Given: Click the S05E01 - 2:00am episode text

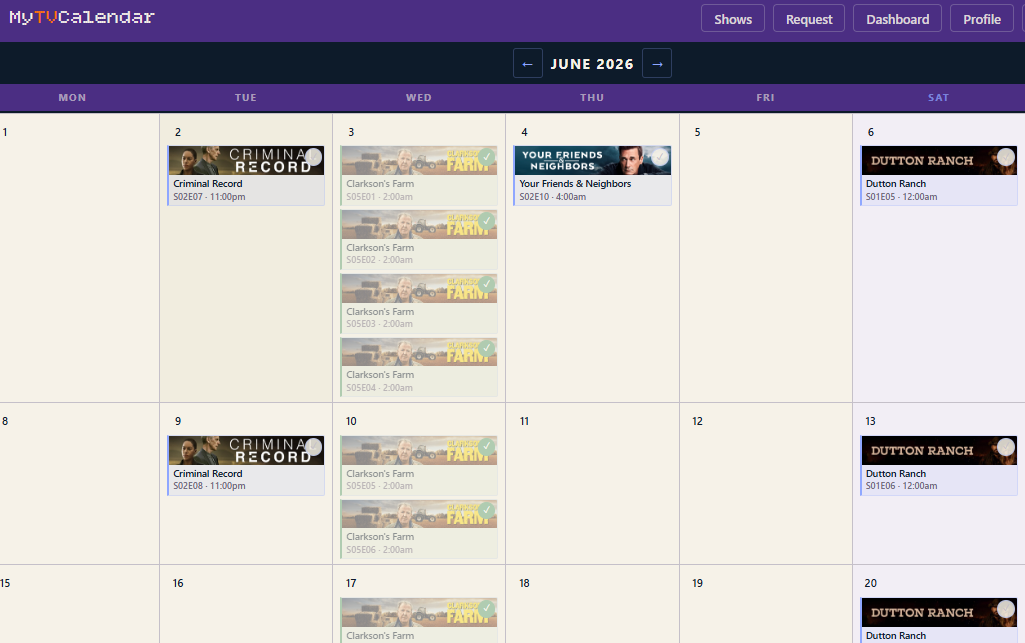Looking at the screenshot, I should click(379, 197).
